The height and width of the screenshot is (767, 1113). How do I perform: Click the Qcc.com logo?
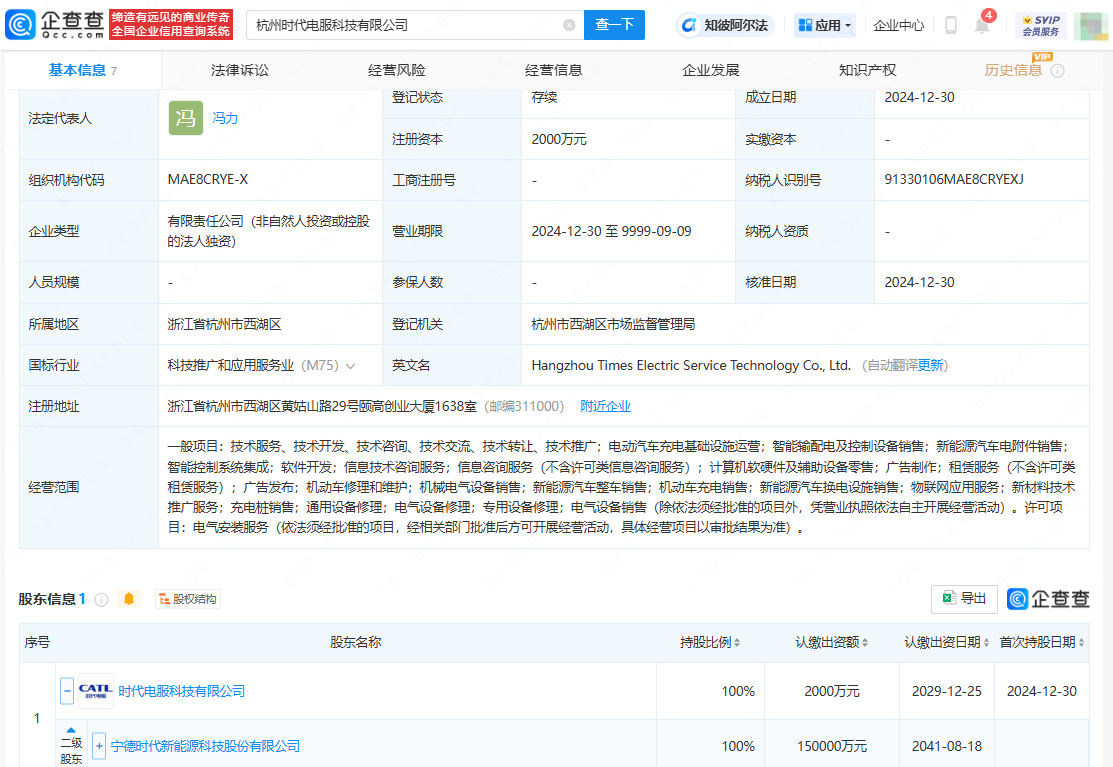pyautogui.click(x=55, y=25)
